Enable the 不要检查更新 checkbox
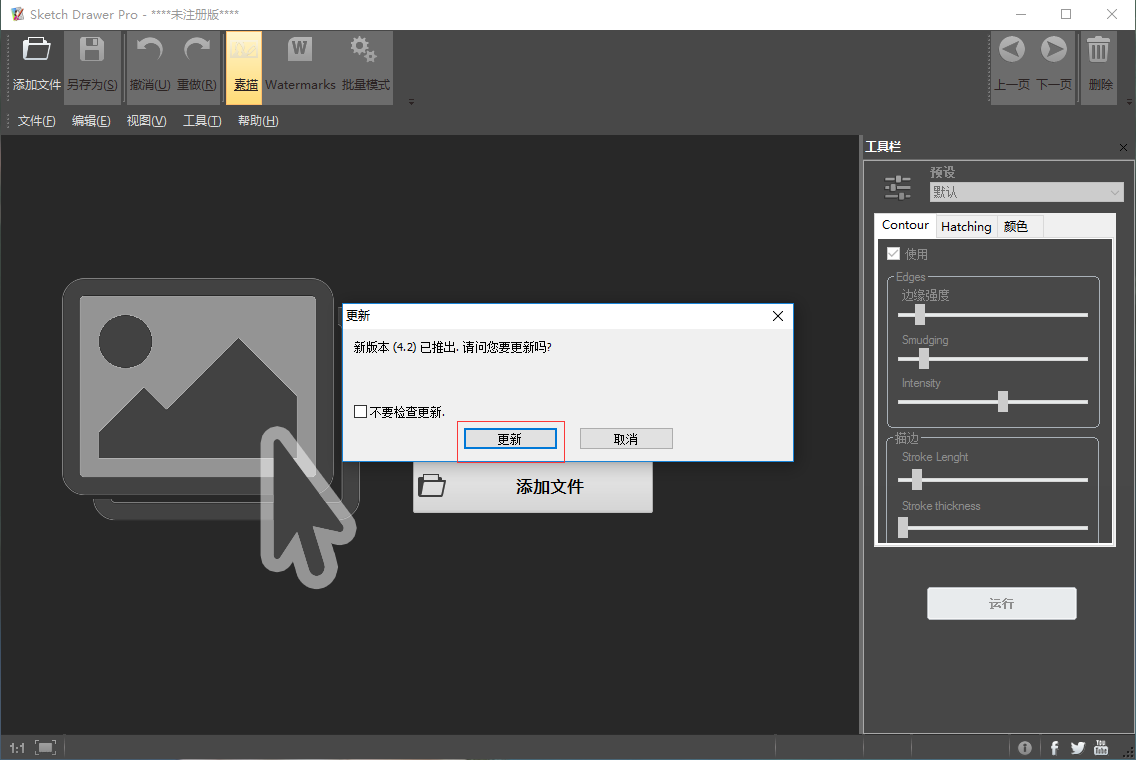 361,412
